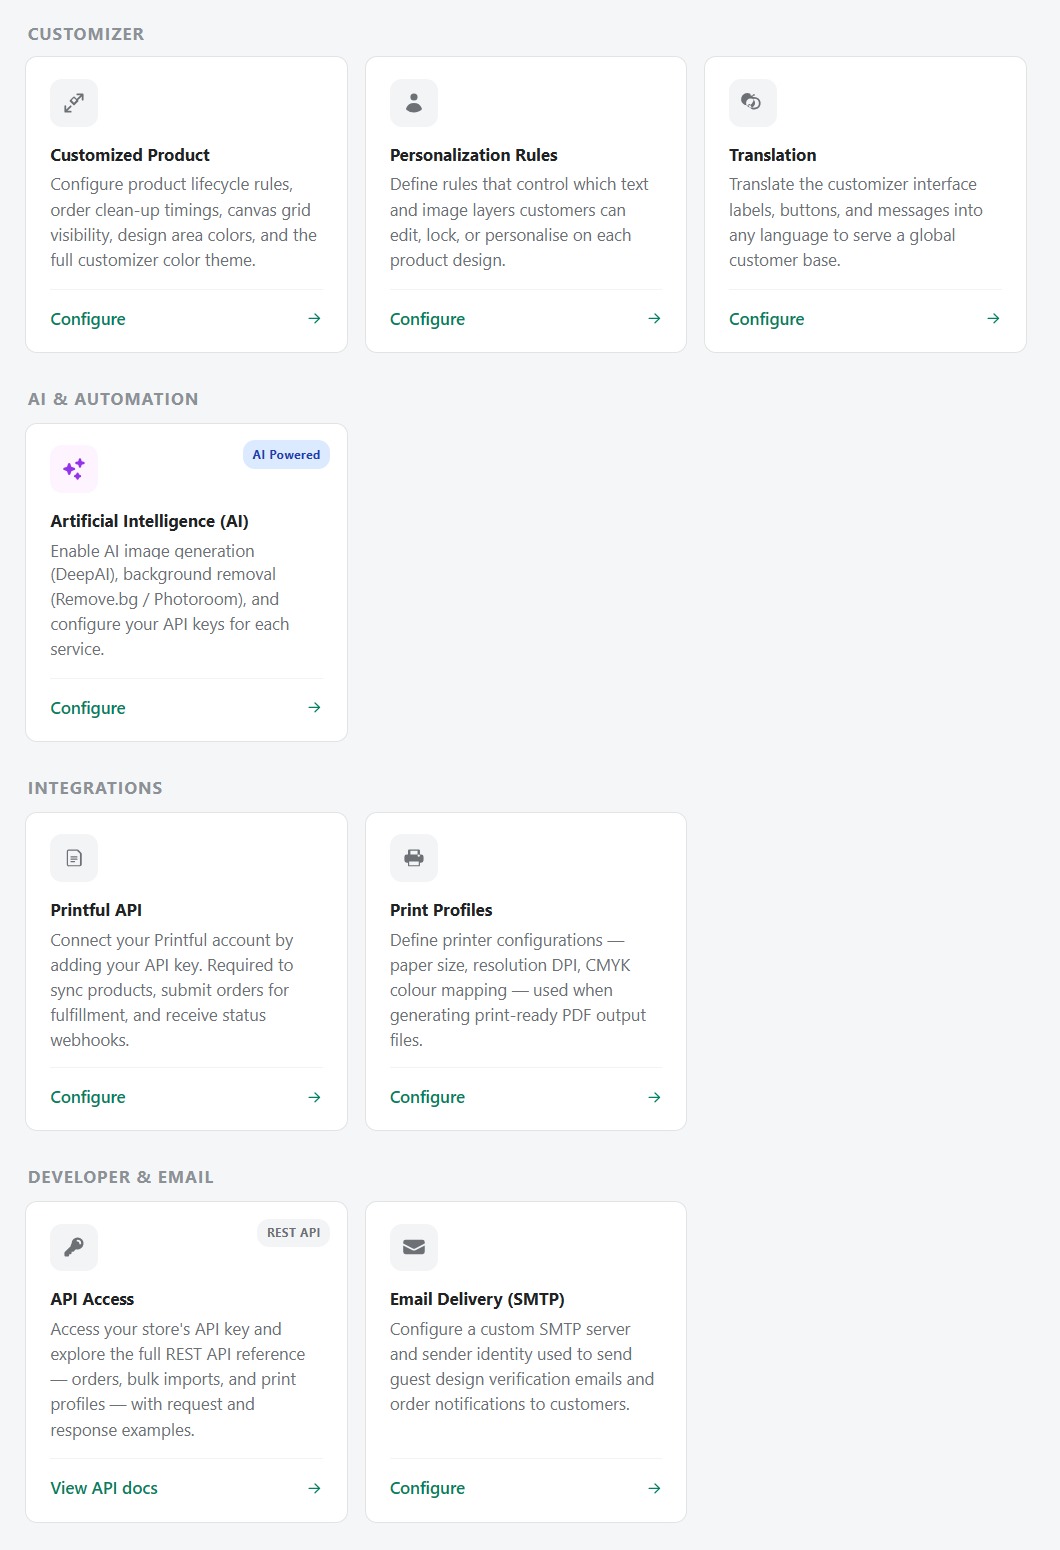This screenshot has width=1060, height=1550.
Task: Select the Translation globe icon
Action: (x=752, y=102)
